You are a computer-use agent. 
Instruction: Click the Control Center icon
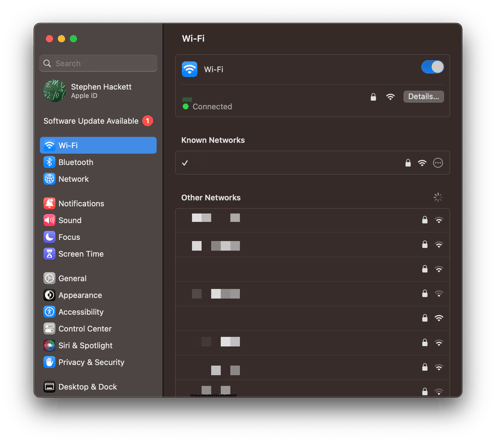[x=49, y=329]
